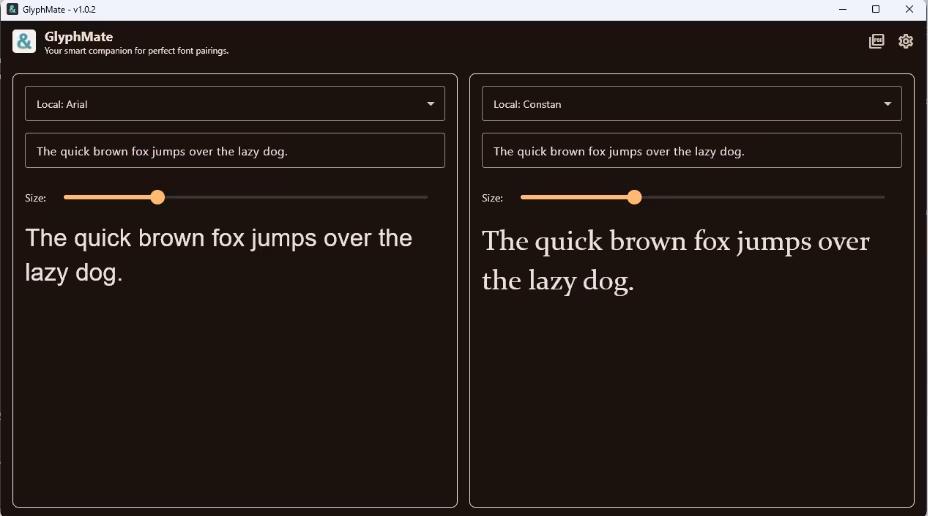Close the GlyphMate window
This screenshot has height=516, width=928.
909,9
